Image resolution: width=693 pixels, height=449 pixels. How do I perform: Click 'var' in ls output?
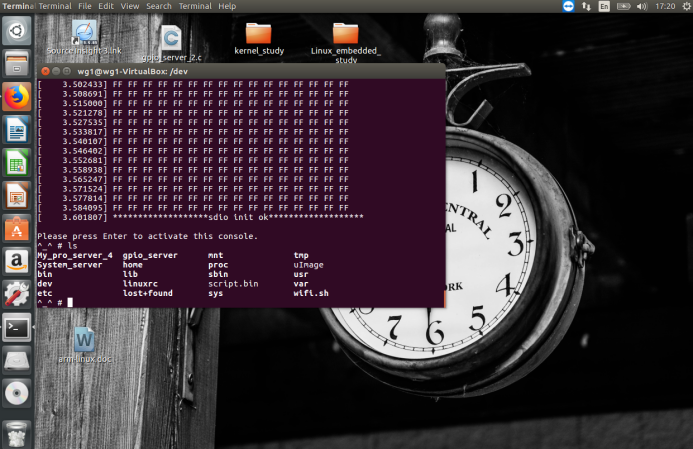(301, 284)
